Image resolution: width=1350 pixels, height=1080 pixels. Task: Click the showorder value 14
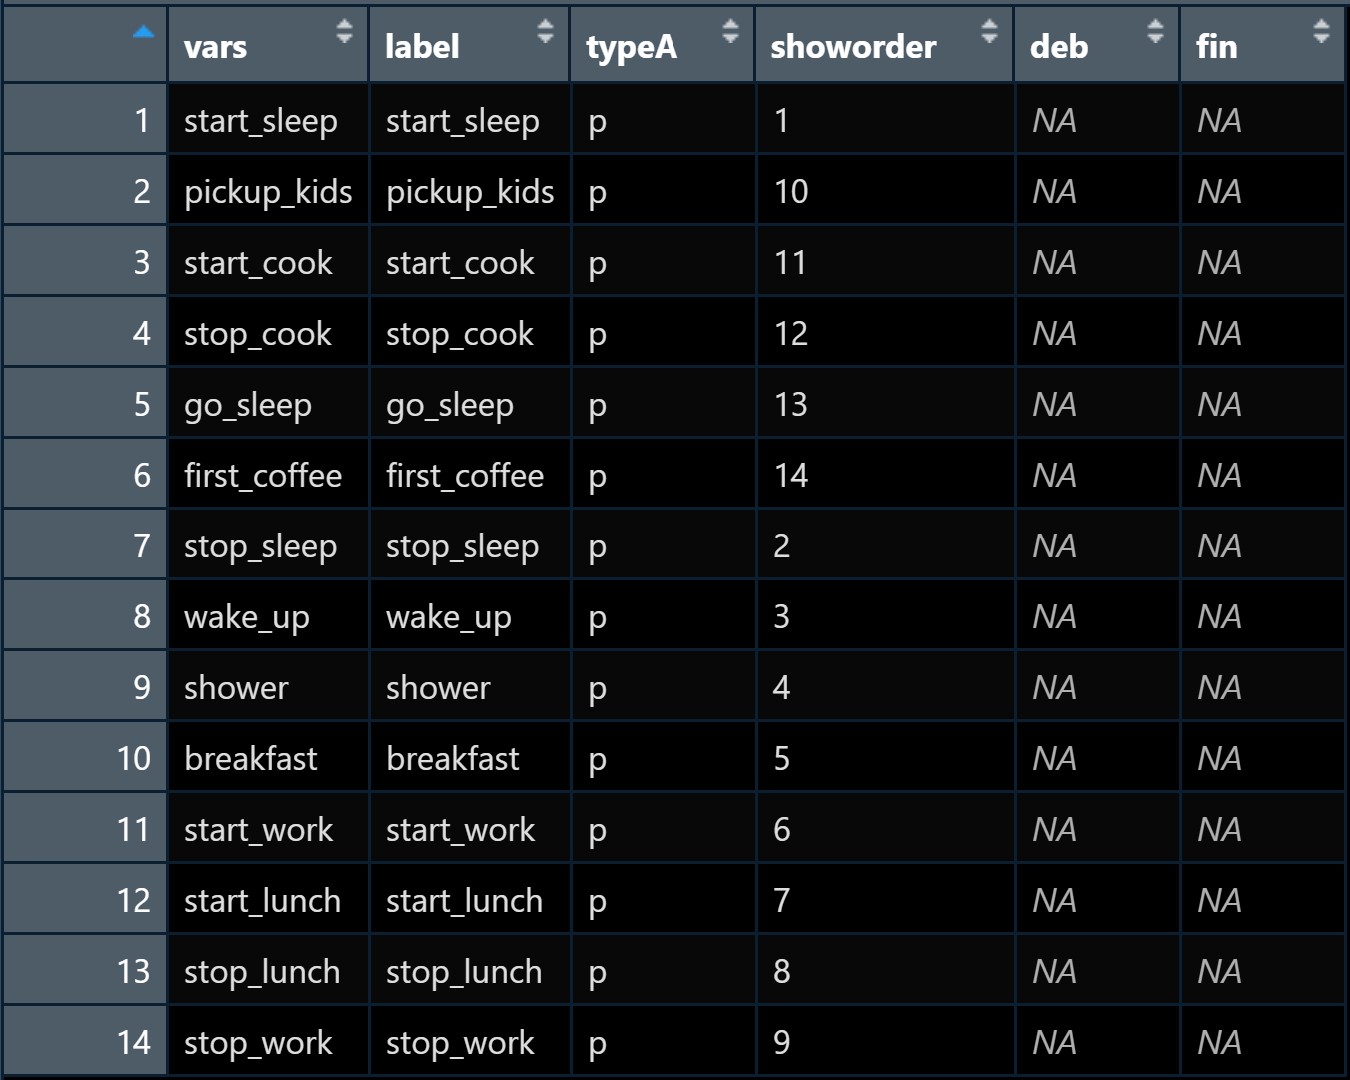[791, 476]
